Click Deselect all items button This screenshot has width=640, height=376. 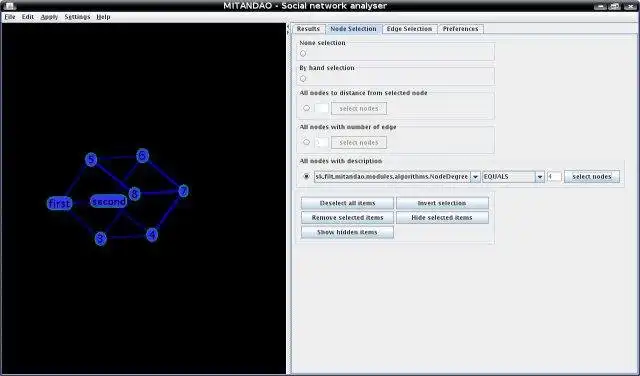point(347,203)
